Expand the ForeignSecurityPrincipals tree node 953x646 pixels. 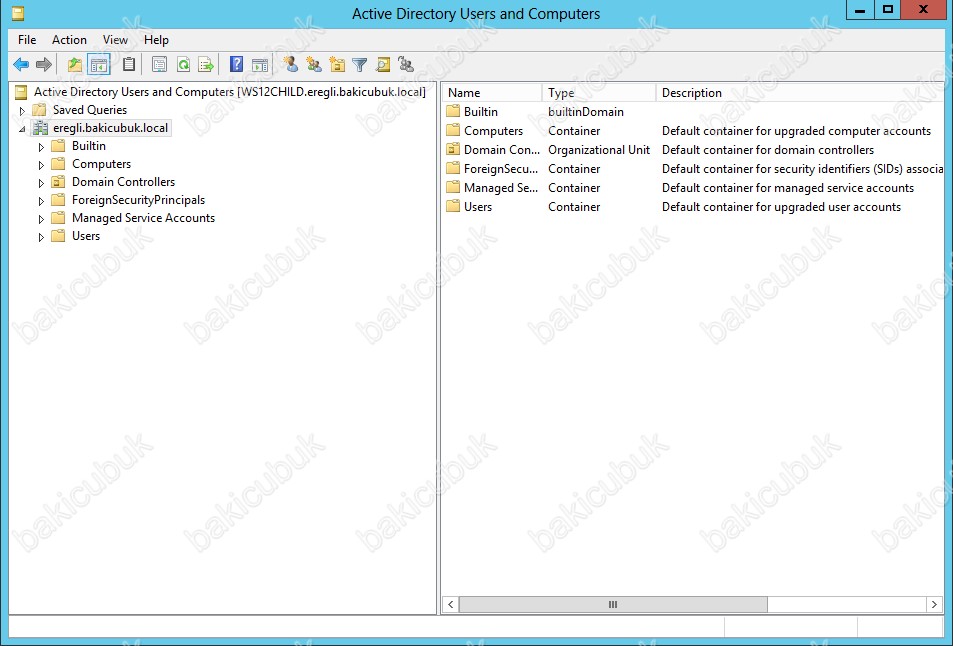click(41, 201)
